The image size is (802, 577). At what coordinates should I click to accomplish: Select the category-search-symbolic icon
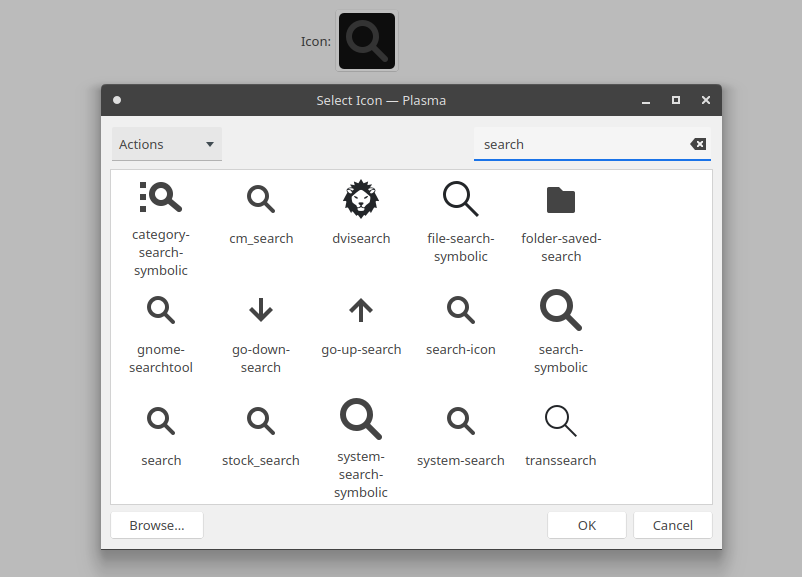point(161,199)
